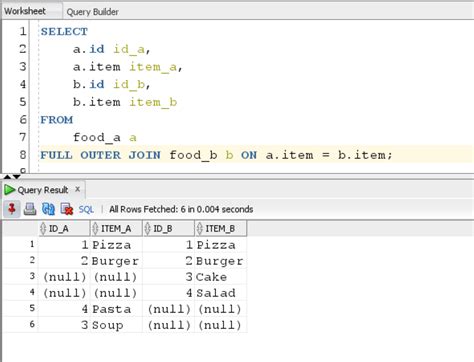This screenshot has height=362, width=474.
Task: Click the 'food_a a' text on line 7
Action: tap(105, 138)
